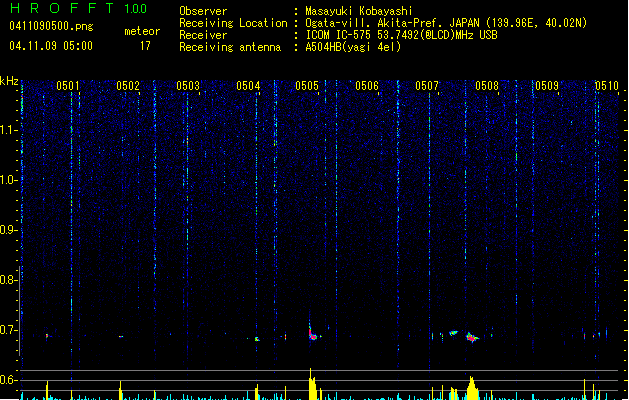Click the 1.0 kHz axis label
Screen dimensions: 629x400
pyautogui.click(x=8, y=180)
